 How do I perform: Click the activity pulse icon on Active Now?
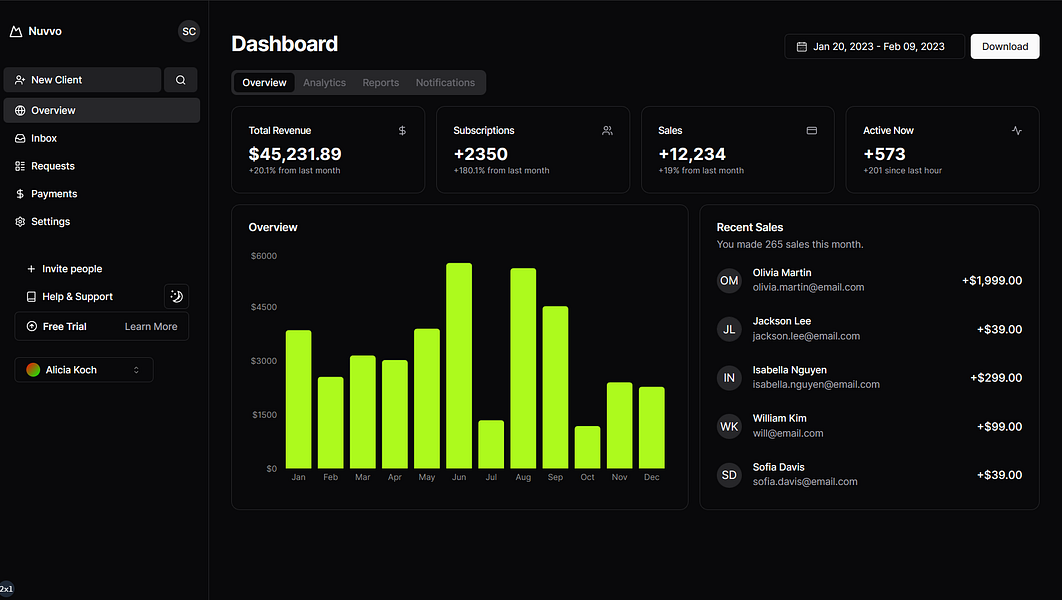1017,130
